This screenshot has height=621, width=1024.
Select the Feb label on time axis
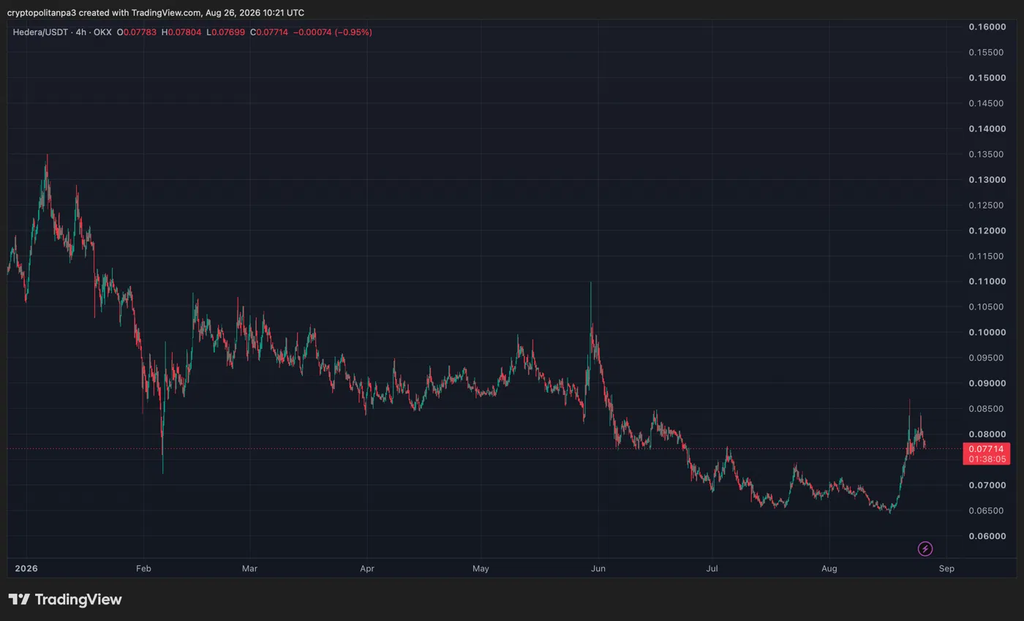coord(144,568)
